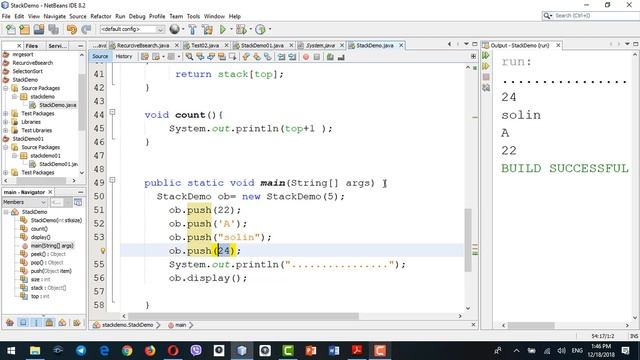The height and width of the screenshot is (360, 640).
Task: Toggle Show Non-Public Members in Navigator
Action: [x=49, y=322]
